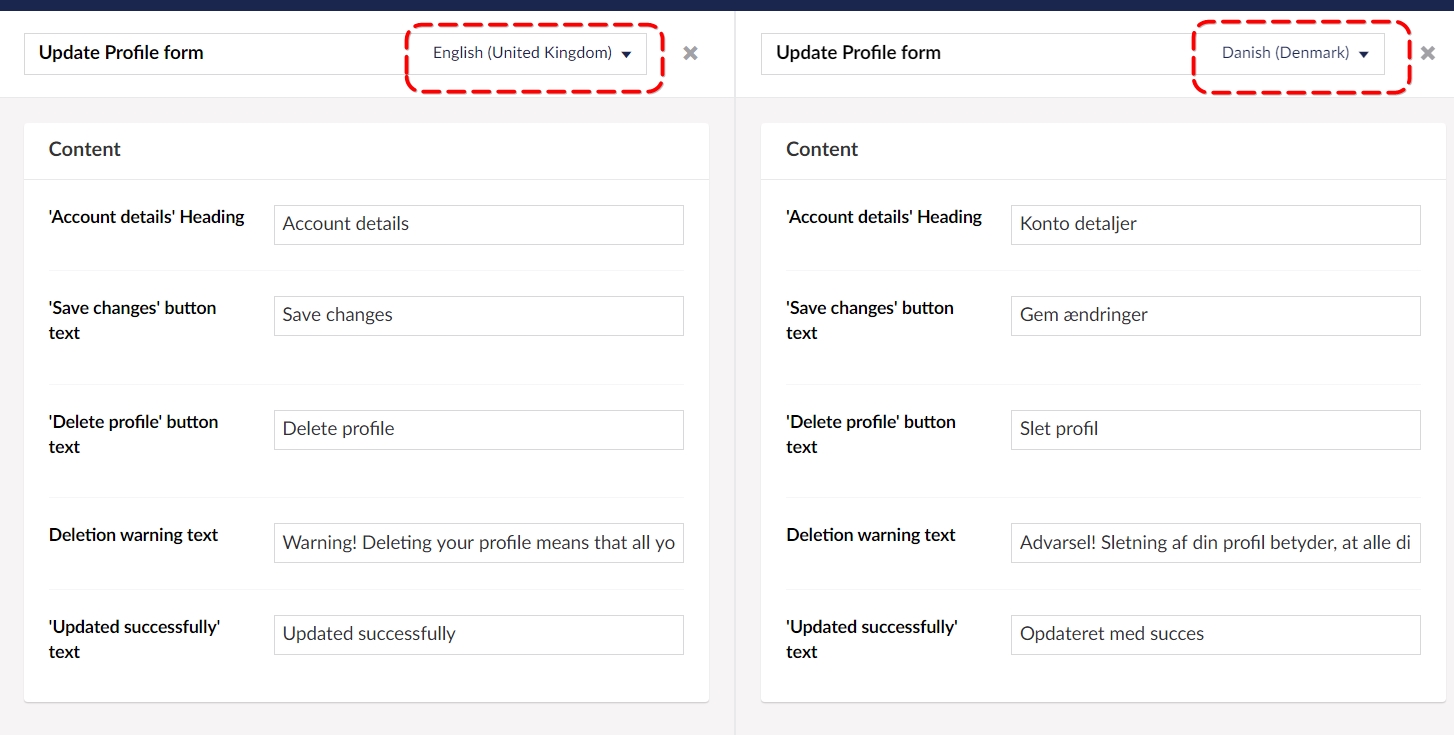Click the 'Gem ændringer' input field

click(1216, 315)
